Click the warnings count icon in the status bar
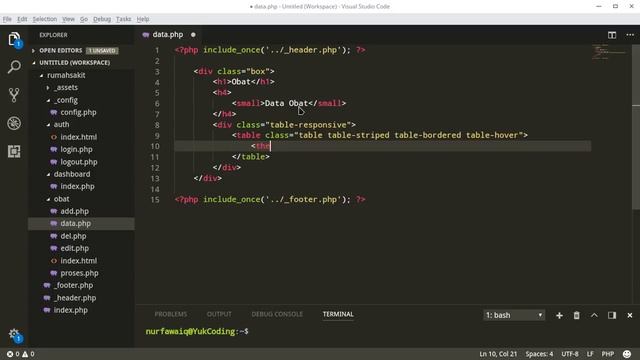The height and width of the screenshot is (360, 640). tap(25, 354)
